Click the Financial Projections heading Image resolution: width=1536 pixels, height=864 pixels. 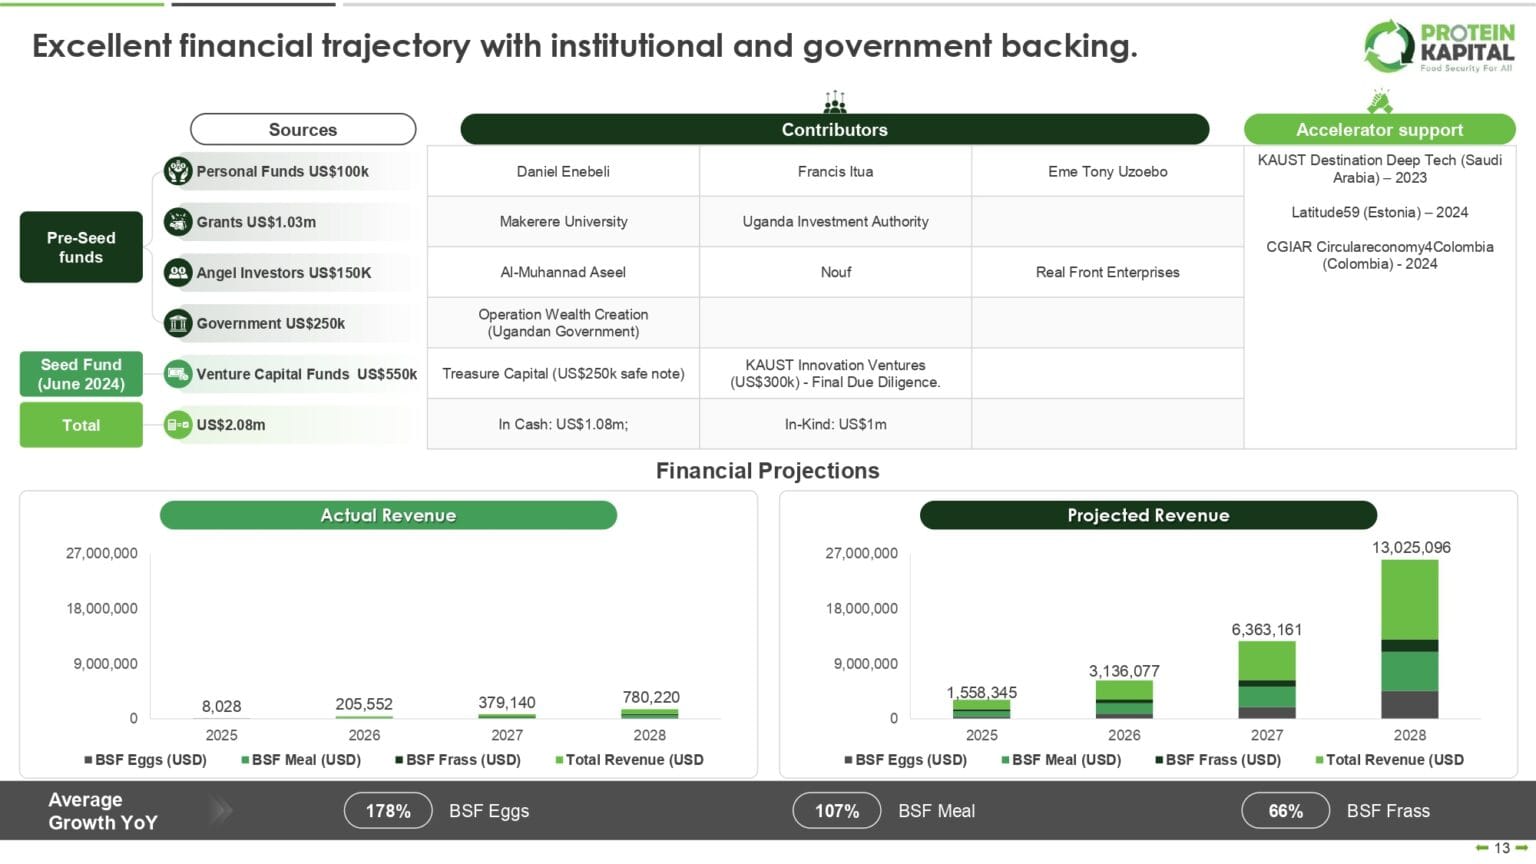coord(767,471)
